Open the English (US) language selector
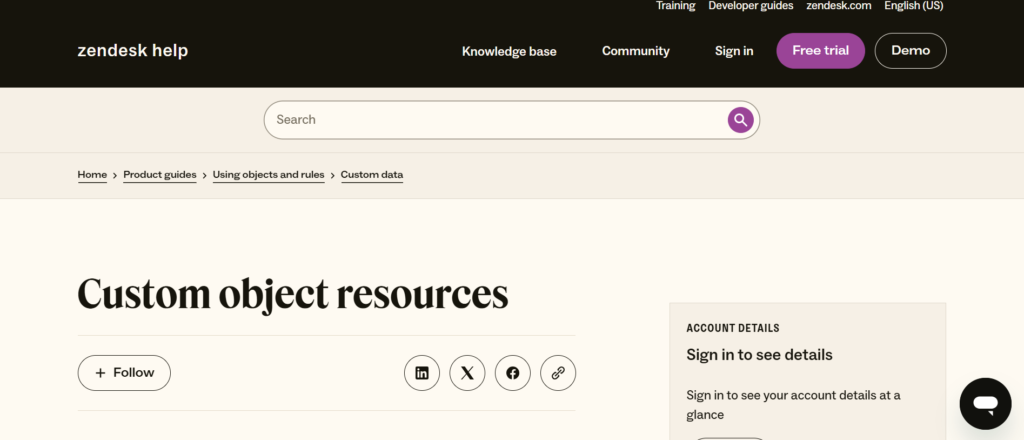Image resolution: width=1024 pixels, height=440 pixels. (x=913, y=6)
